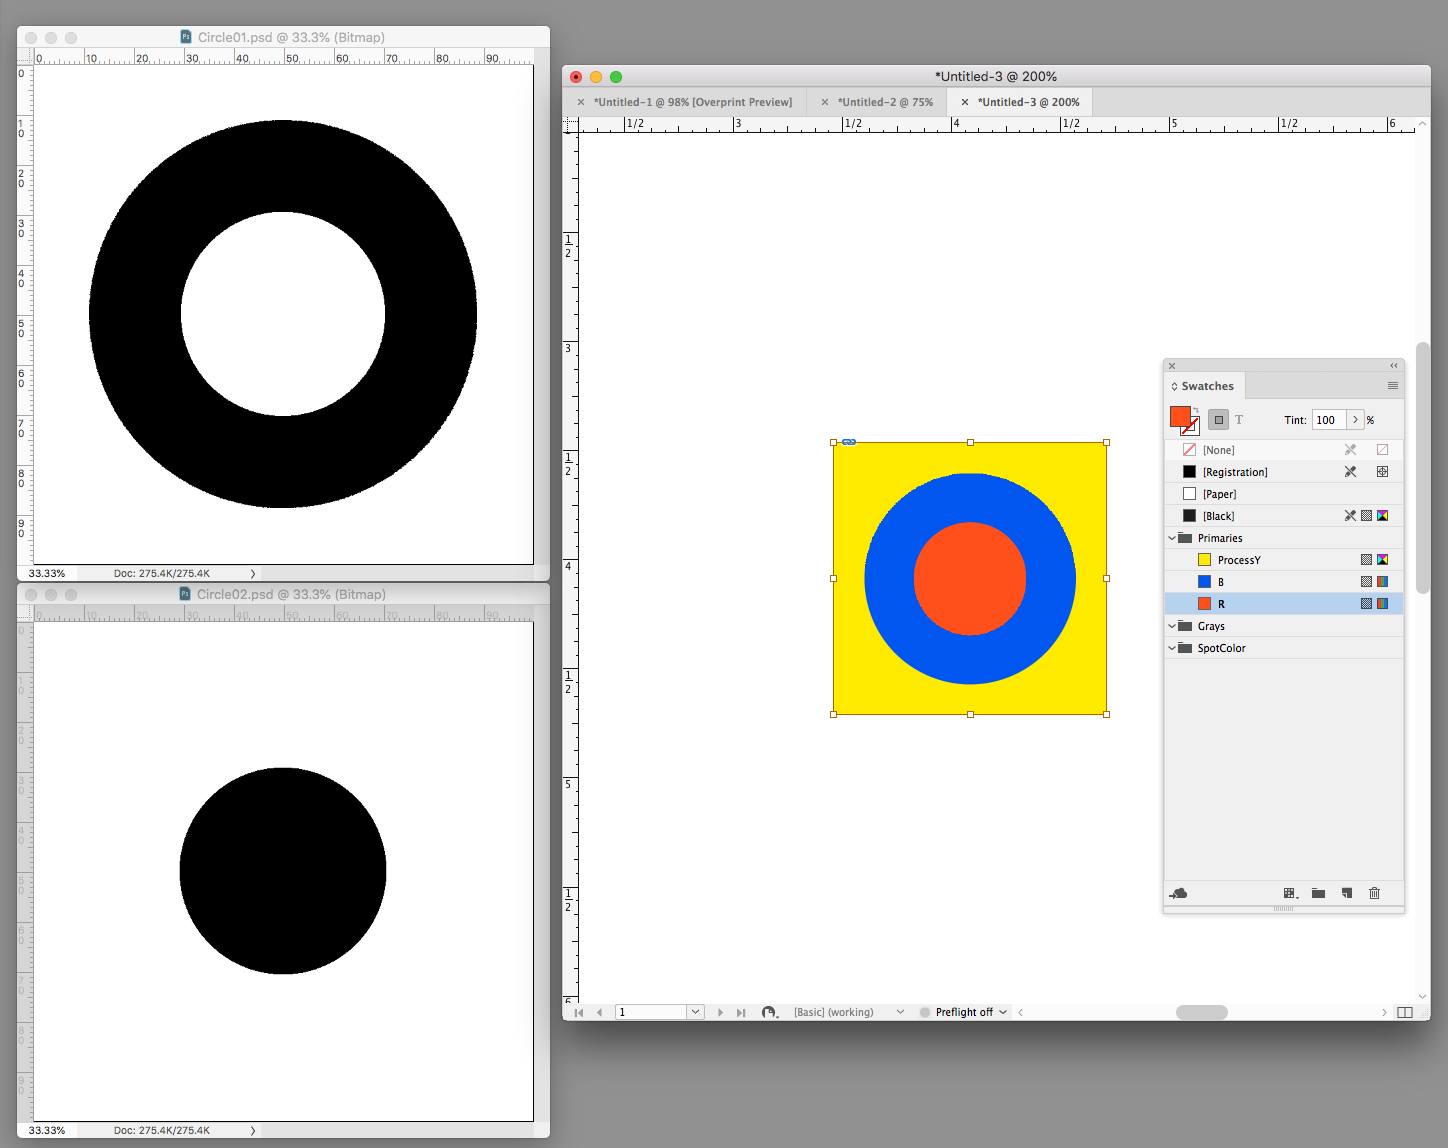
Task: Click the Delete Swatch trash icon
Action: 1375,893
